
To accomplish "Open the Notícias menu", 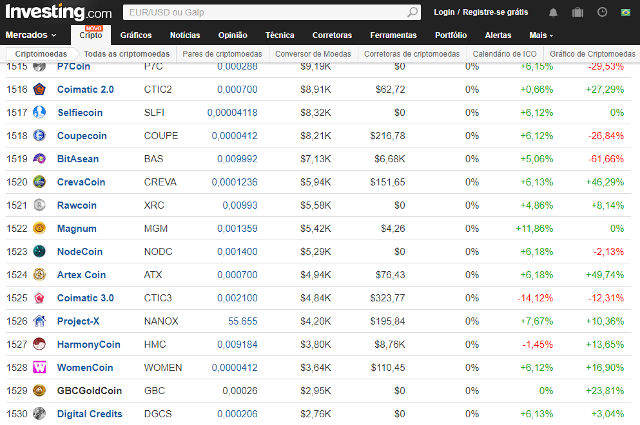I will pyautogui.click(x=185, y=35).
